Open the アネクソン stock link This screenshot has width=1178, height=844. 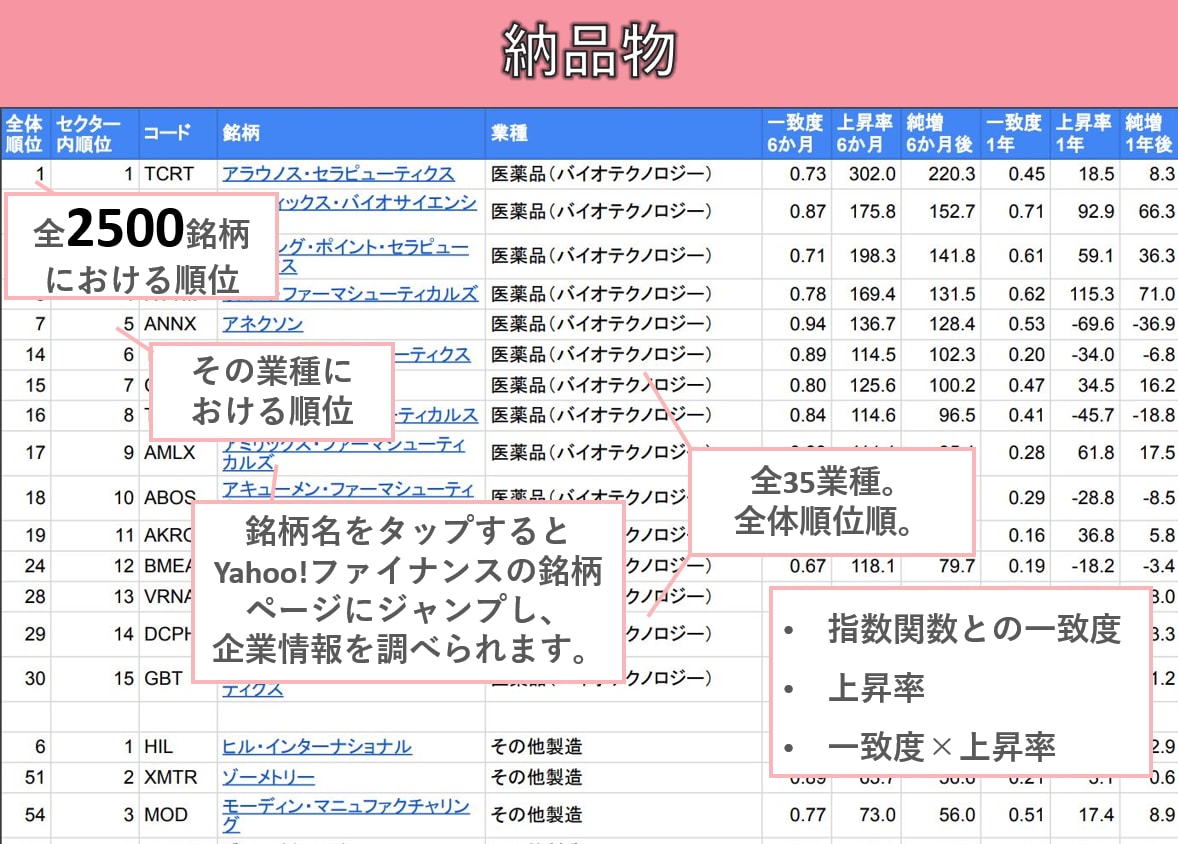[262, 324]
